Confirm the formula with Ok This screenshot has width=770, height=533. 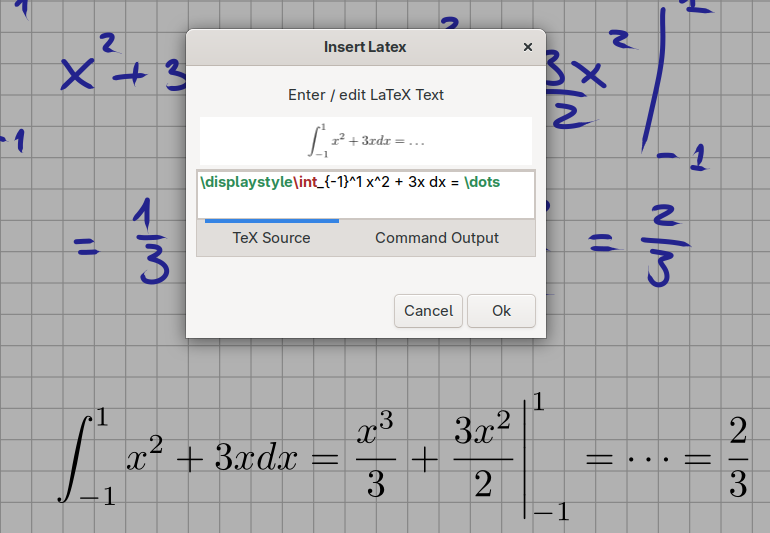point(501,311)
